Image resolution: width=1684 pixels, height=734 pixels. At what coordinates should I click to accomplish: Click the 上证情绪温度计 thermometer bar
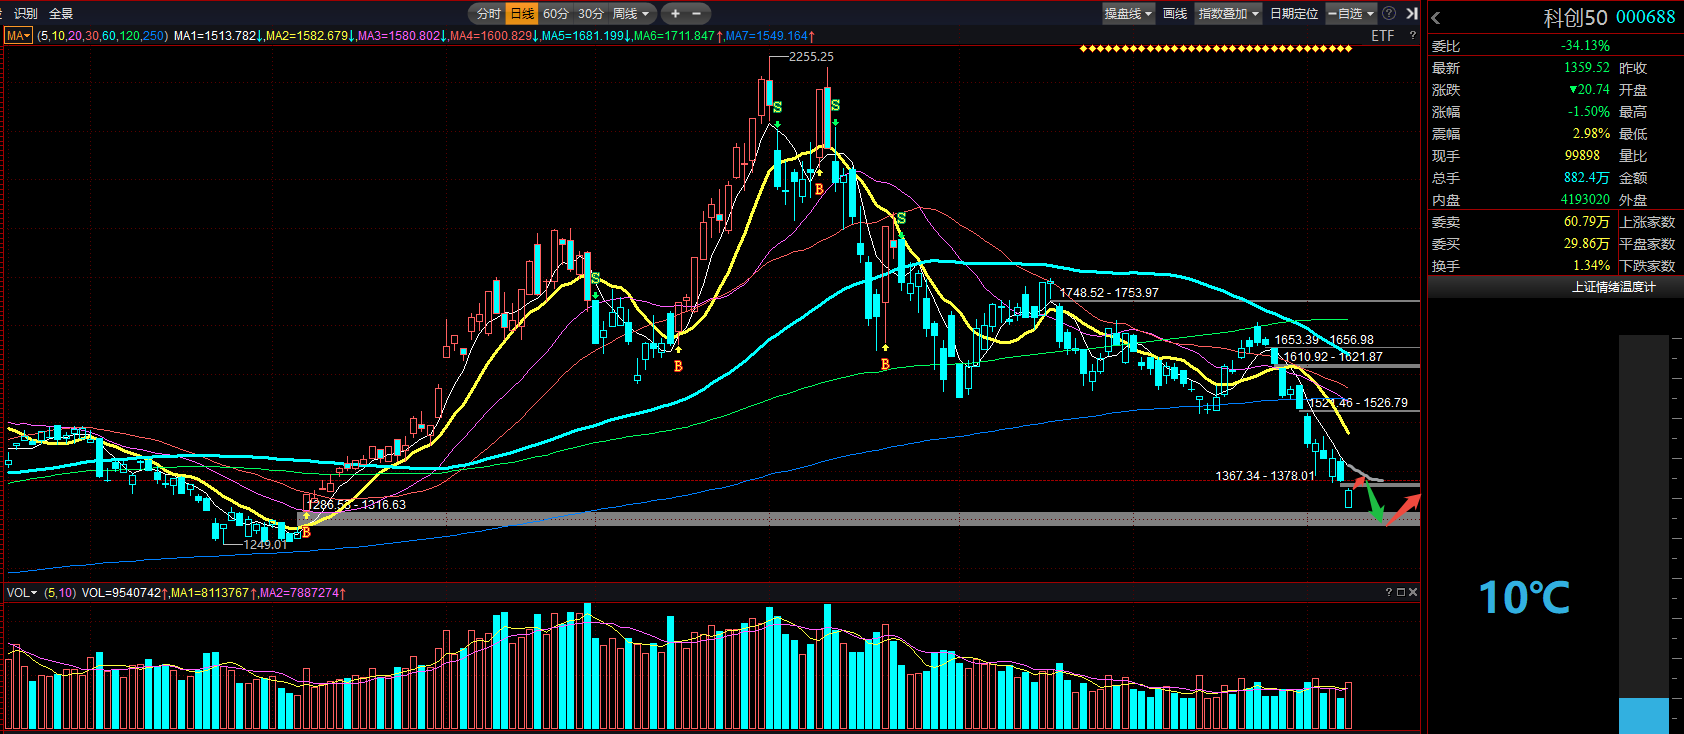click(x=1644, y=534)
